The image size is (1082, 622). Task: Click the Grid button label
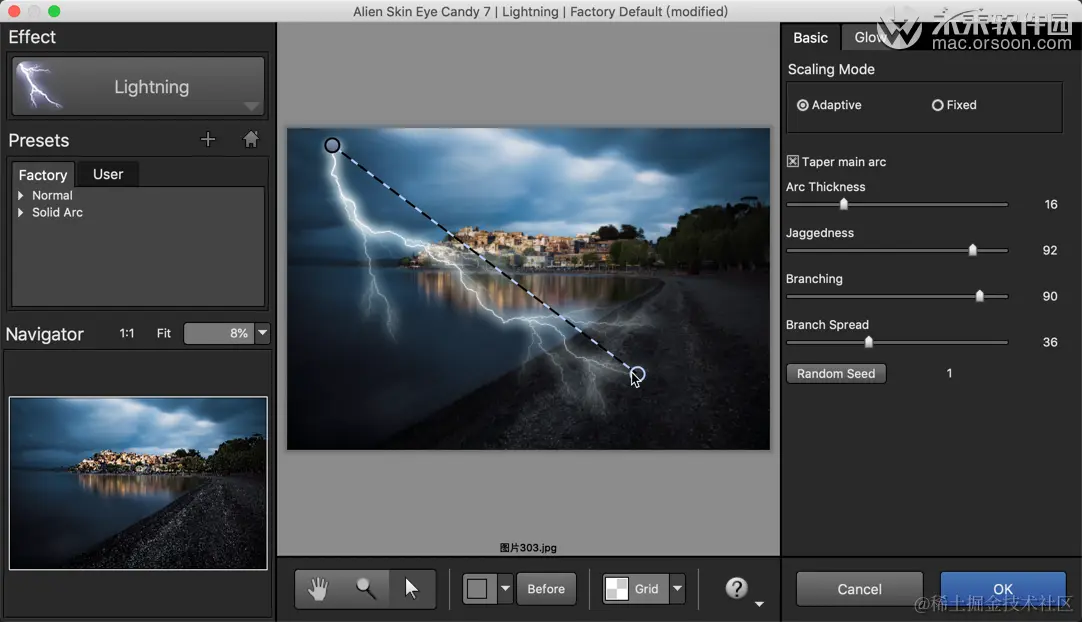(646, 589)
